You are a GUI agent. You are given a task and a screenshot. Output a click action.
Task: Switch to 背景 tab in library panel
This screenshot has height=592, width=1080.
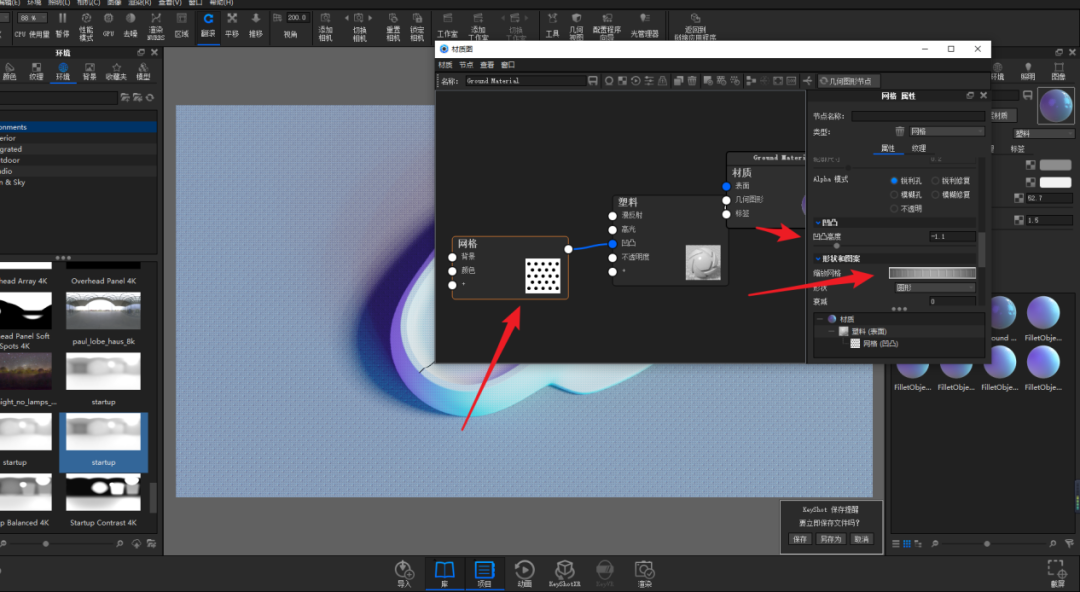click(x=90, y=72)
